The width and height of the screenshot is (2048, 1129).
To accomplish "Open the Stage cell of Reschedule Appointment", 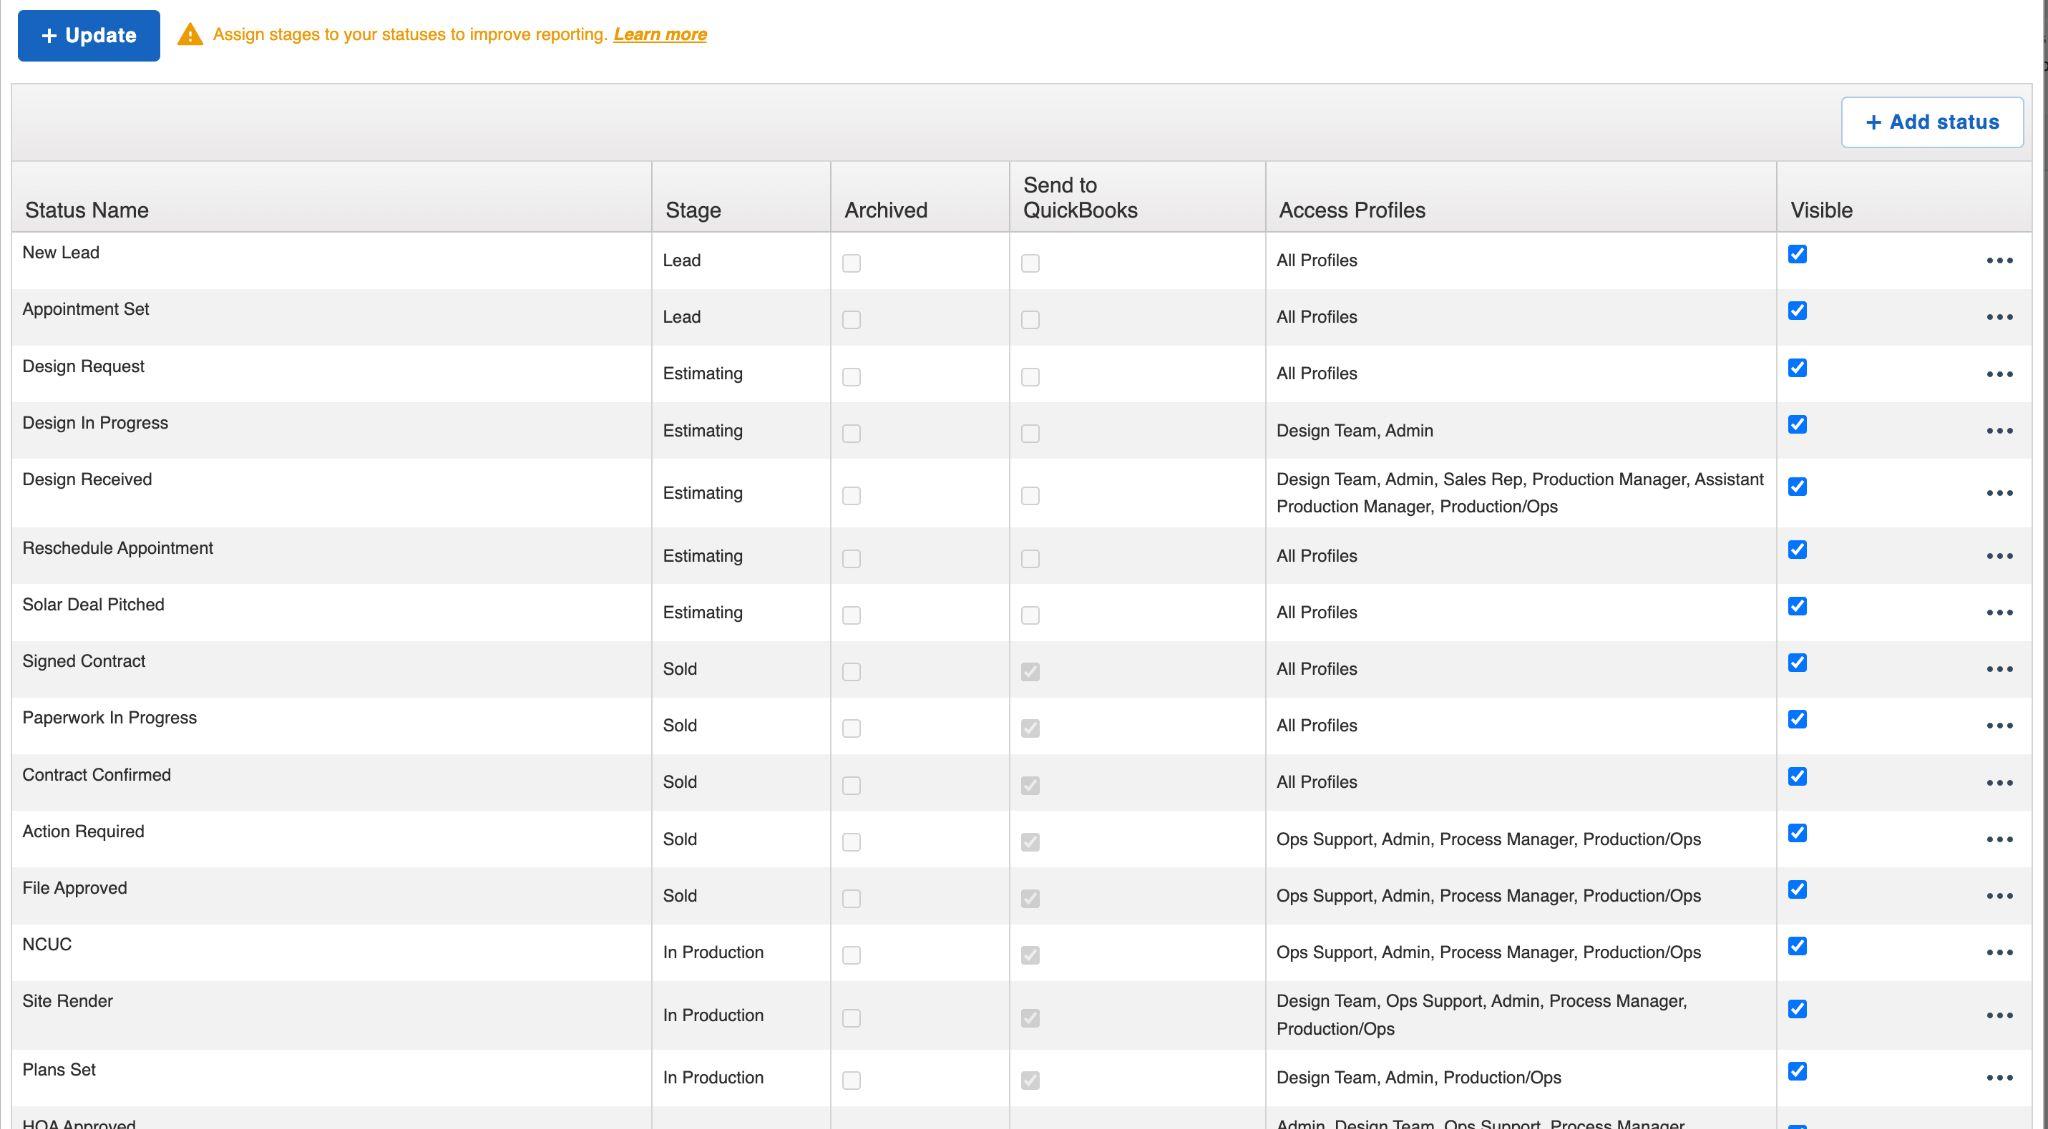I will coord(702,556).
